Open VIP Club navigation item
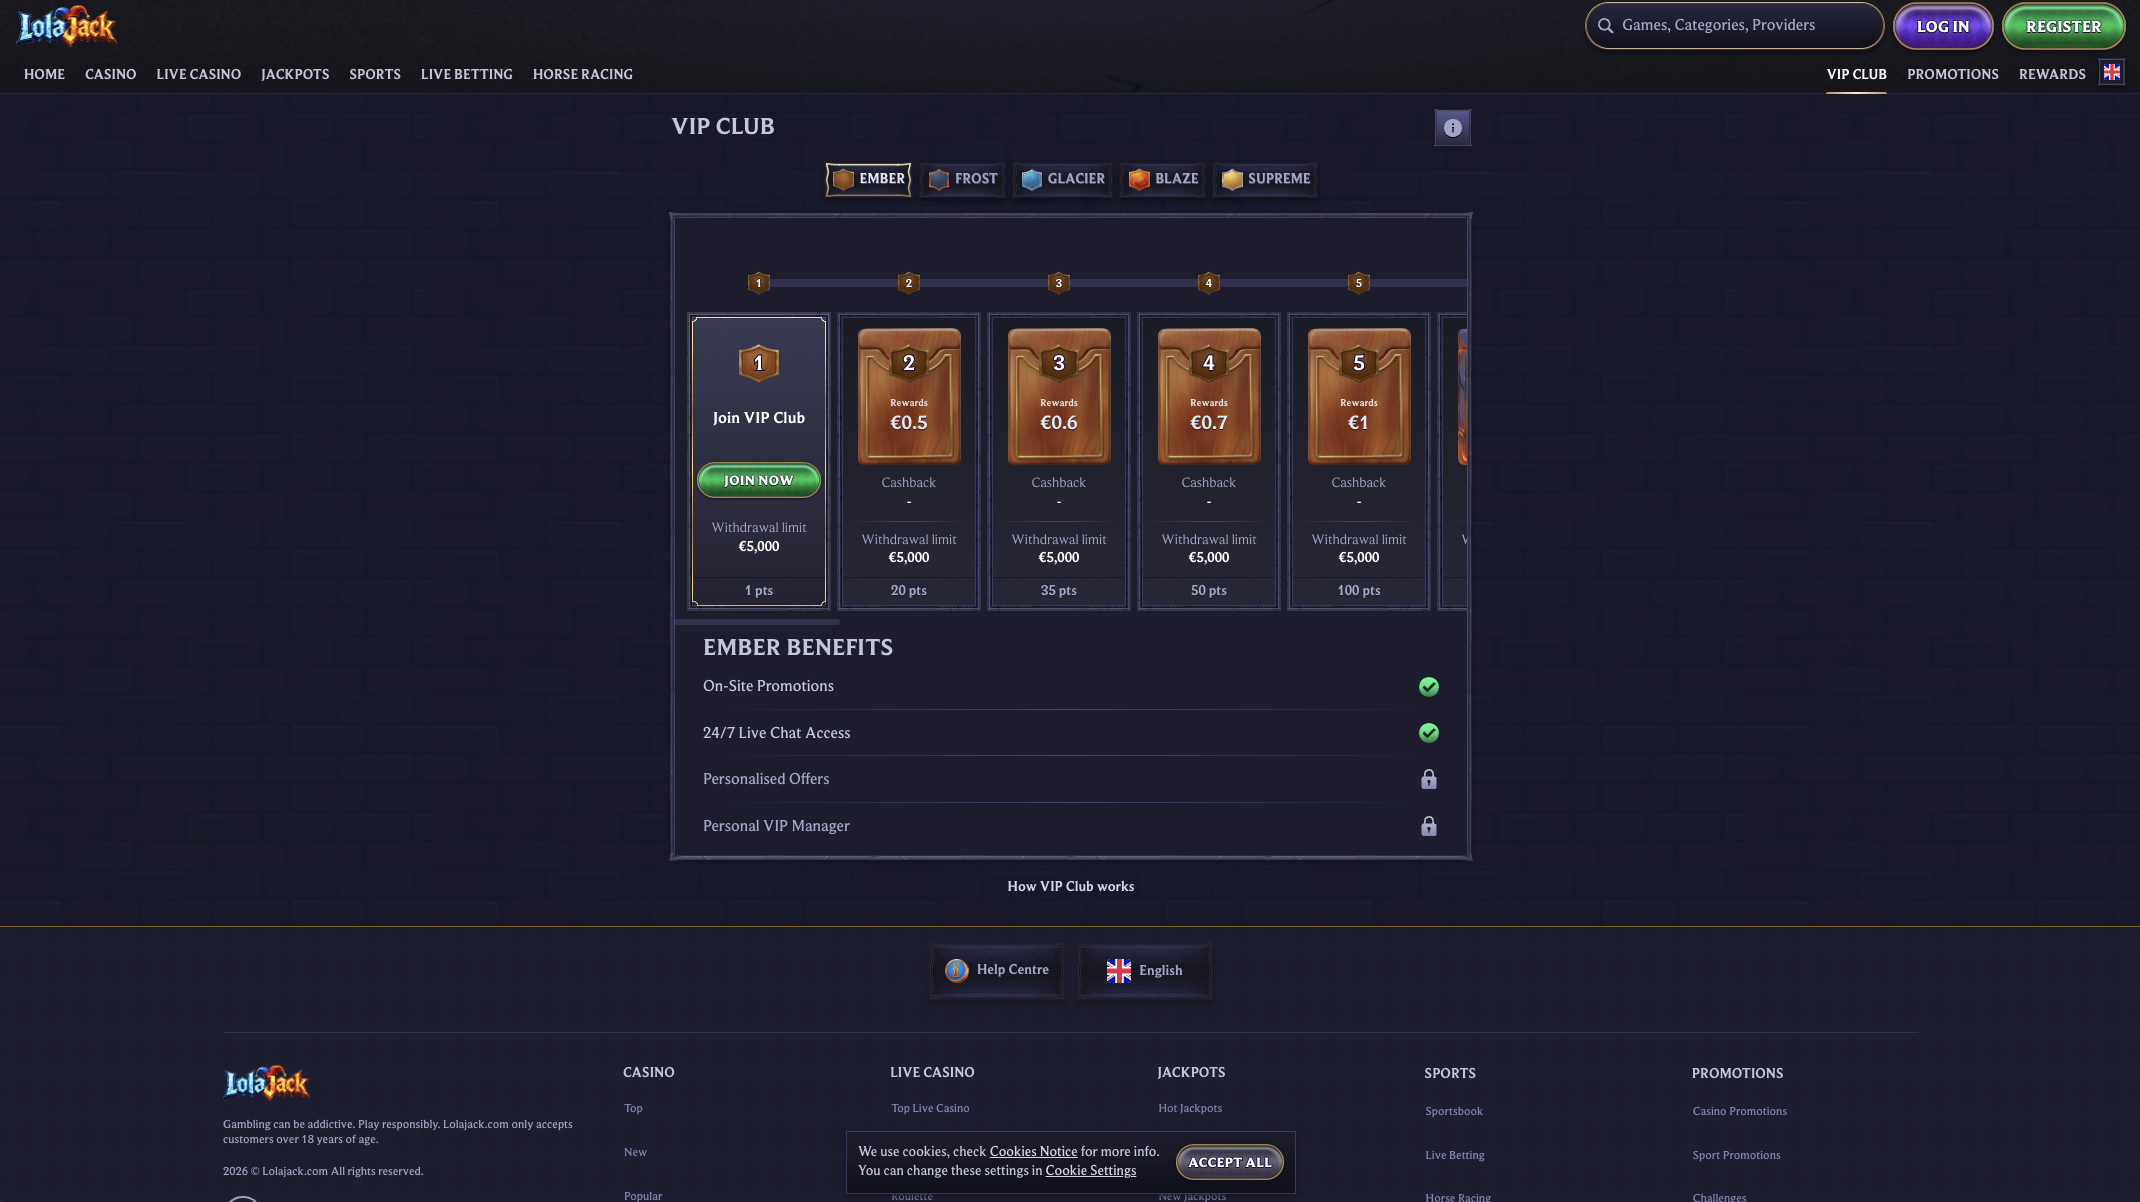 tap(1856, 74)
